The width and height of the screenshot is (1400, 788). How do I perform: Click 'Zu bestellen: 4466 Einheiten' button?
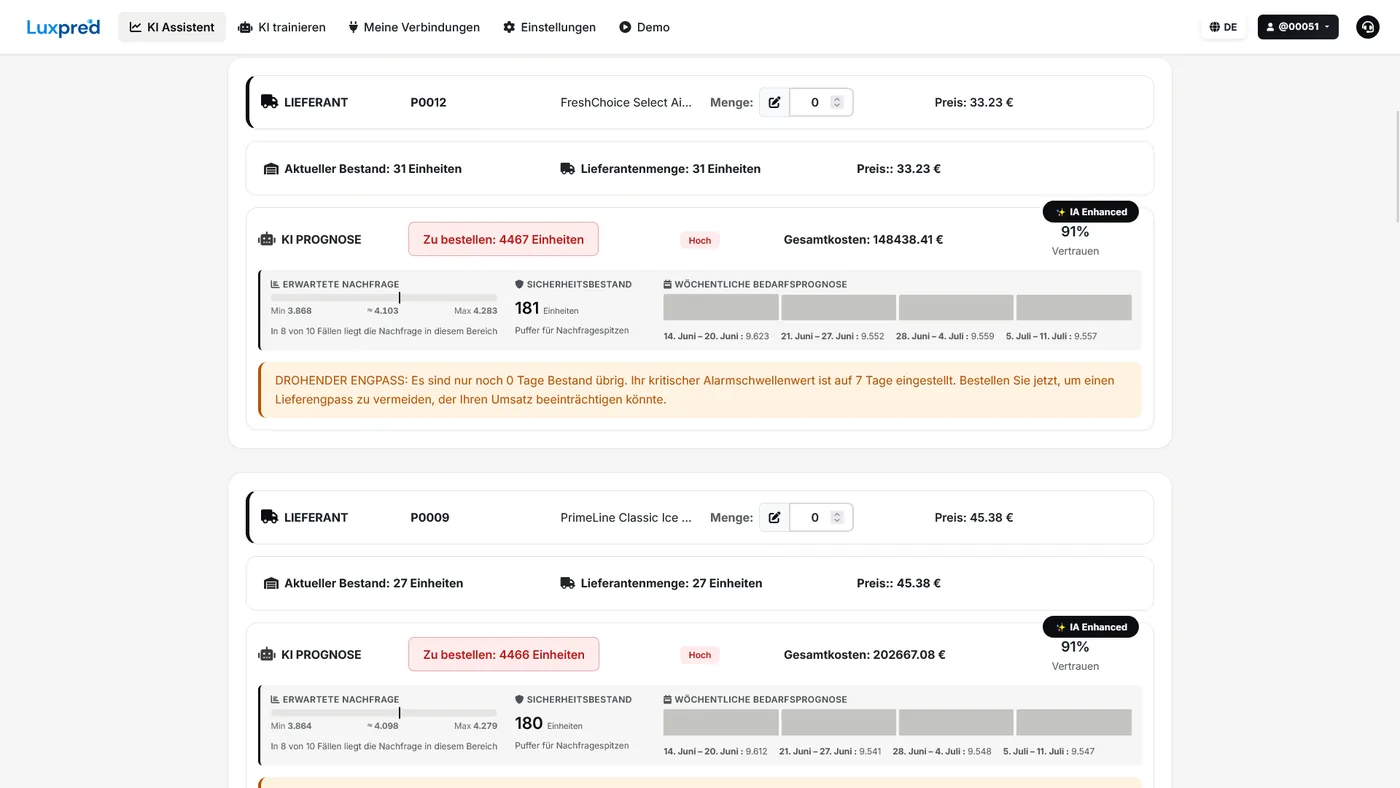tap(503, 655)
